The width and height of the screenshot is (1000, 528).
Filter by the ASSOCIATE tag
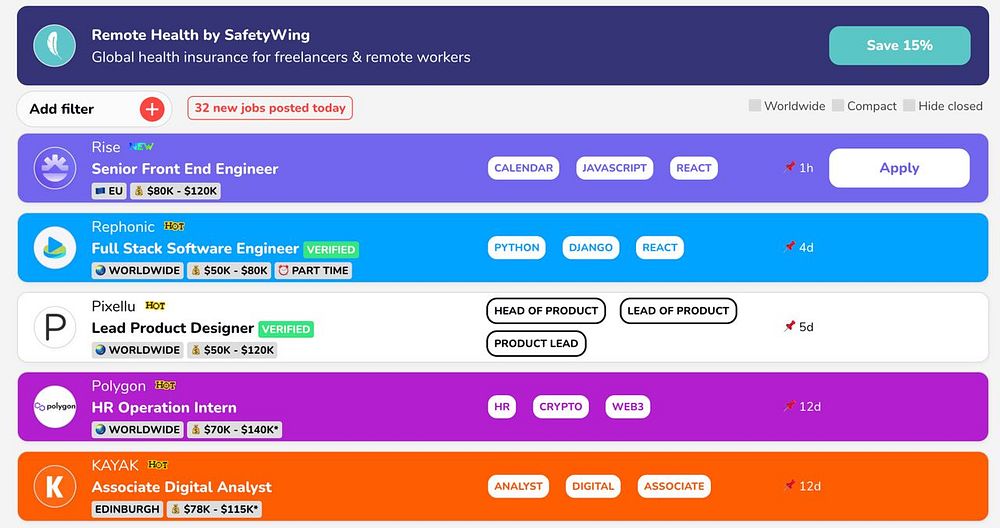pos(673,487)
